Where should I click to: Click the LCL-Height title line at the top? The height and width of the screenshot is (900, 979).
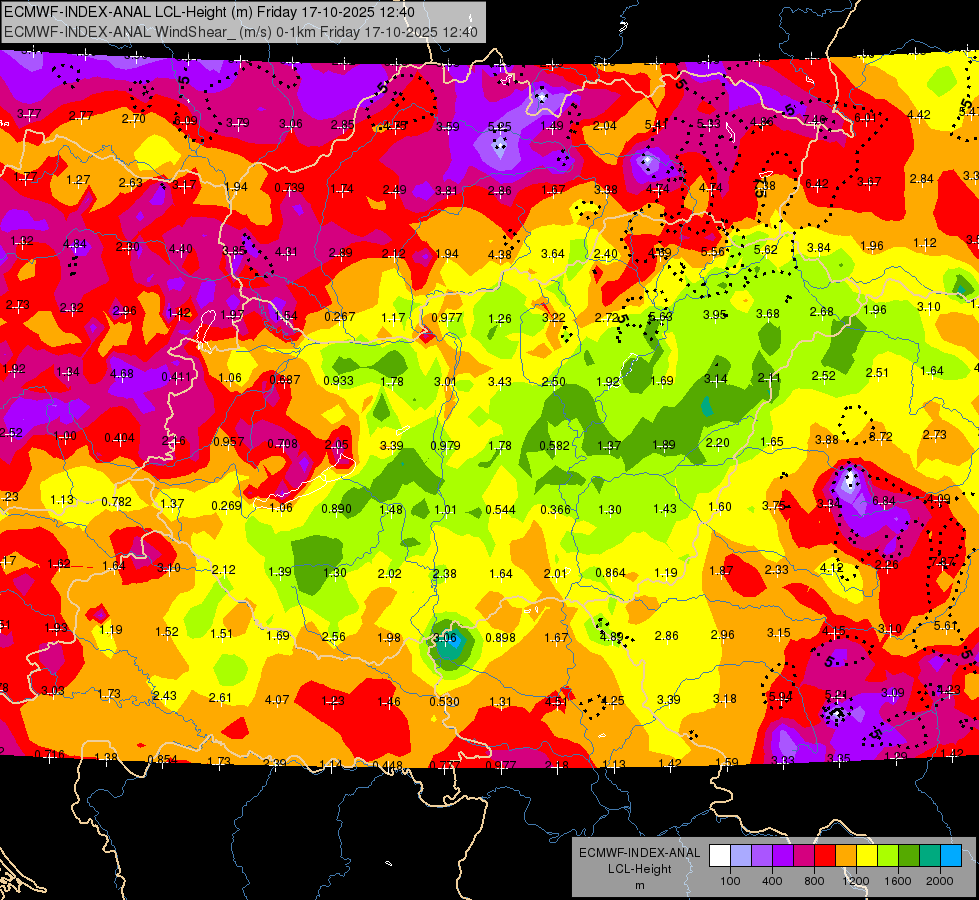(209, 12)
